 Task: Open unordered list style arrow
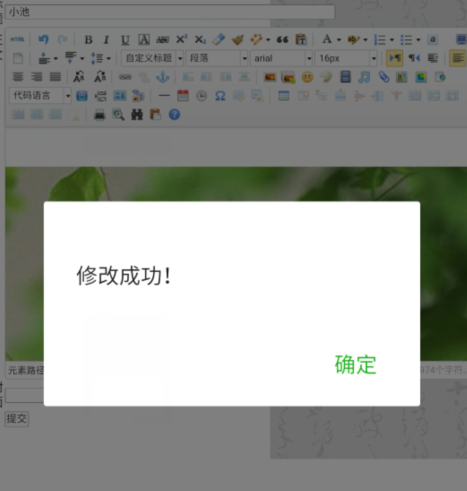pos(418,40)
